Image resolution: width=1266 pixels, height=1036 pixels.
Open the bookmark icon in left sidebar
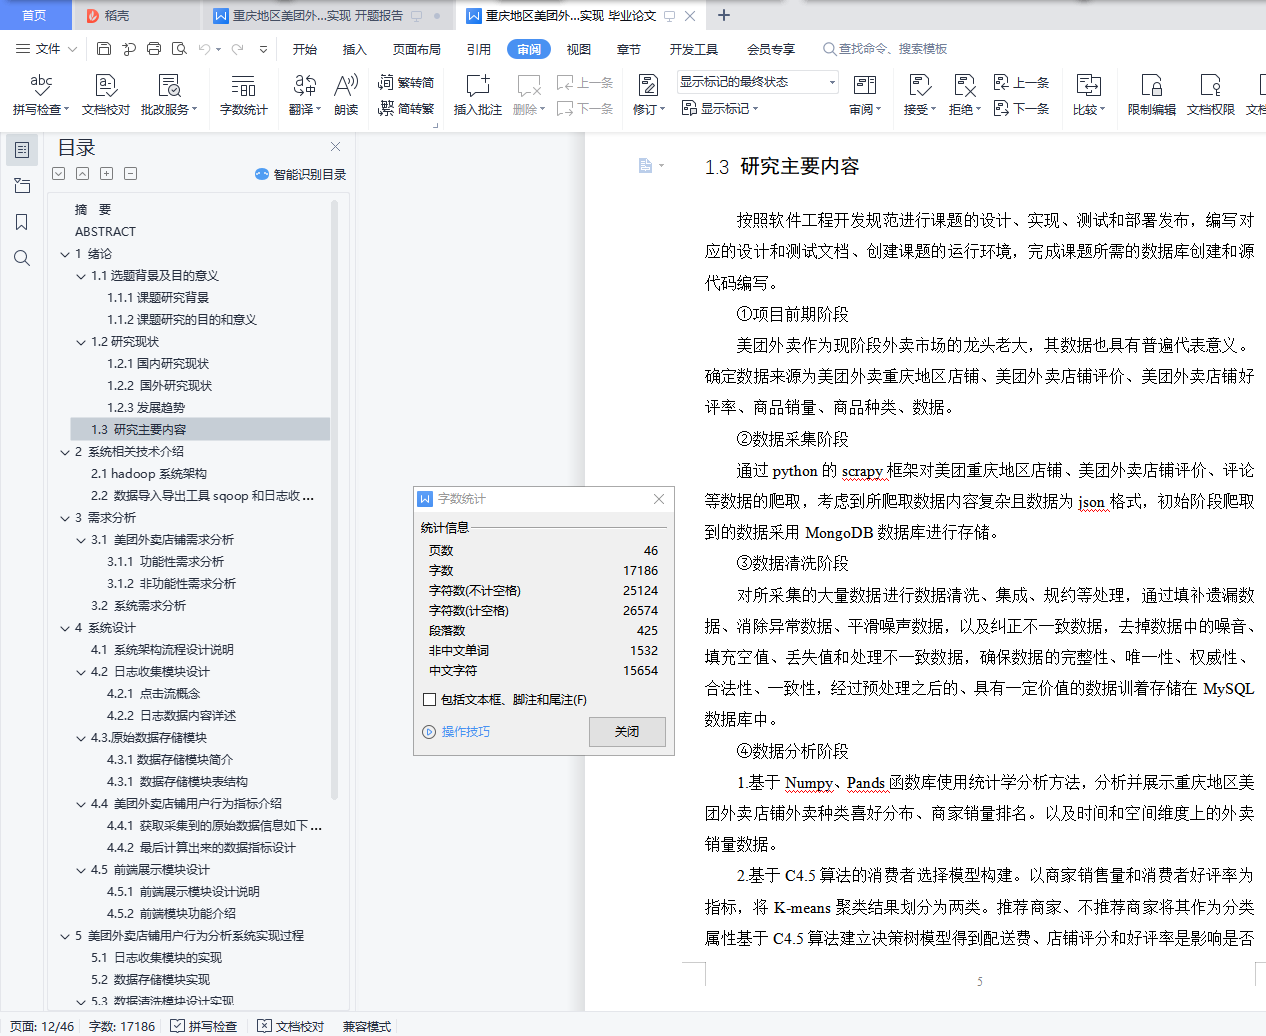pos(22,222)
